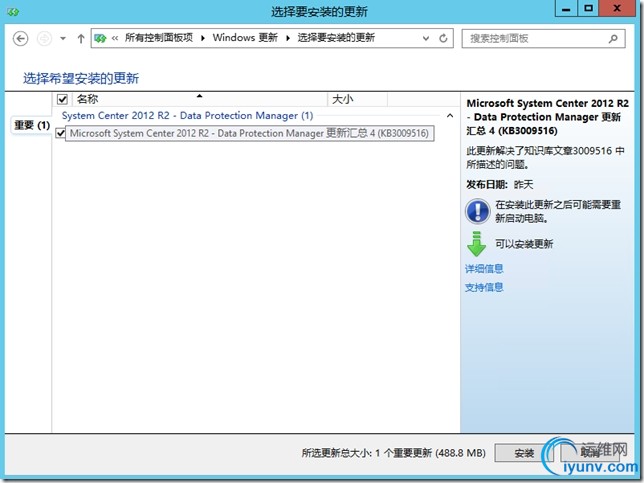Screen dimensions: 644x483
Task: Click the green download-ready arrow icon
Action: [476, 244]
